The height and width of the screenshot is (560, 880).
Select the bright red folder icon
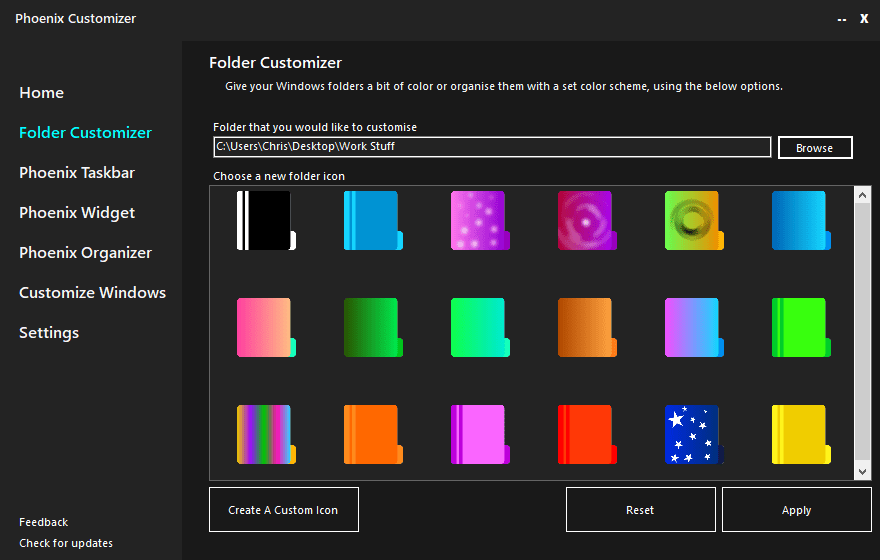(586, 434)
